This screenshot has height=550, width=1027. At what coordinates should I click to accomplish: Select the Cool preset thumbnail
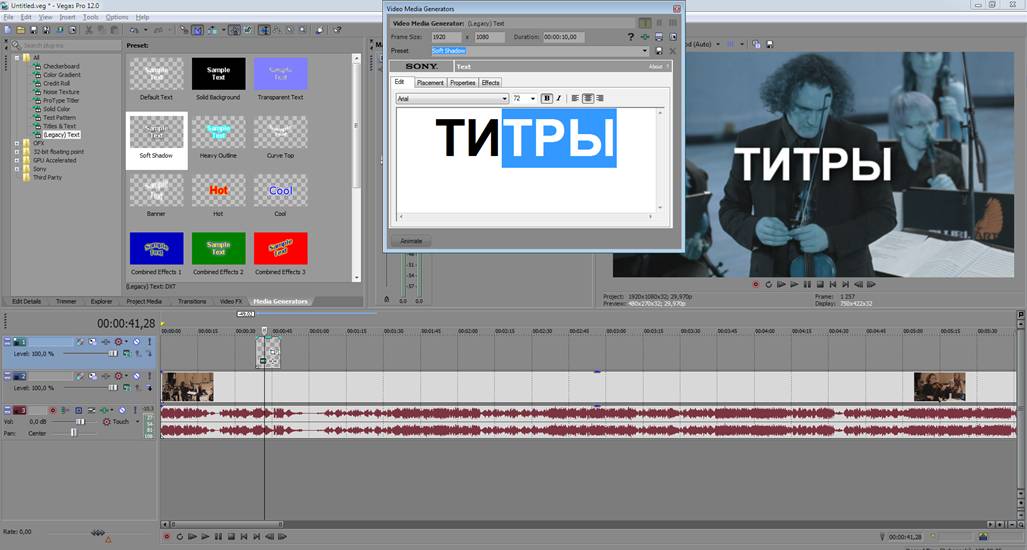coord(280,190)
